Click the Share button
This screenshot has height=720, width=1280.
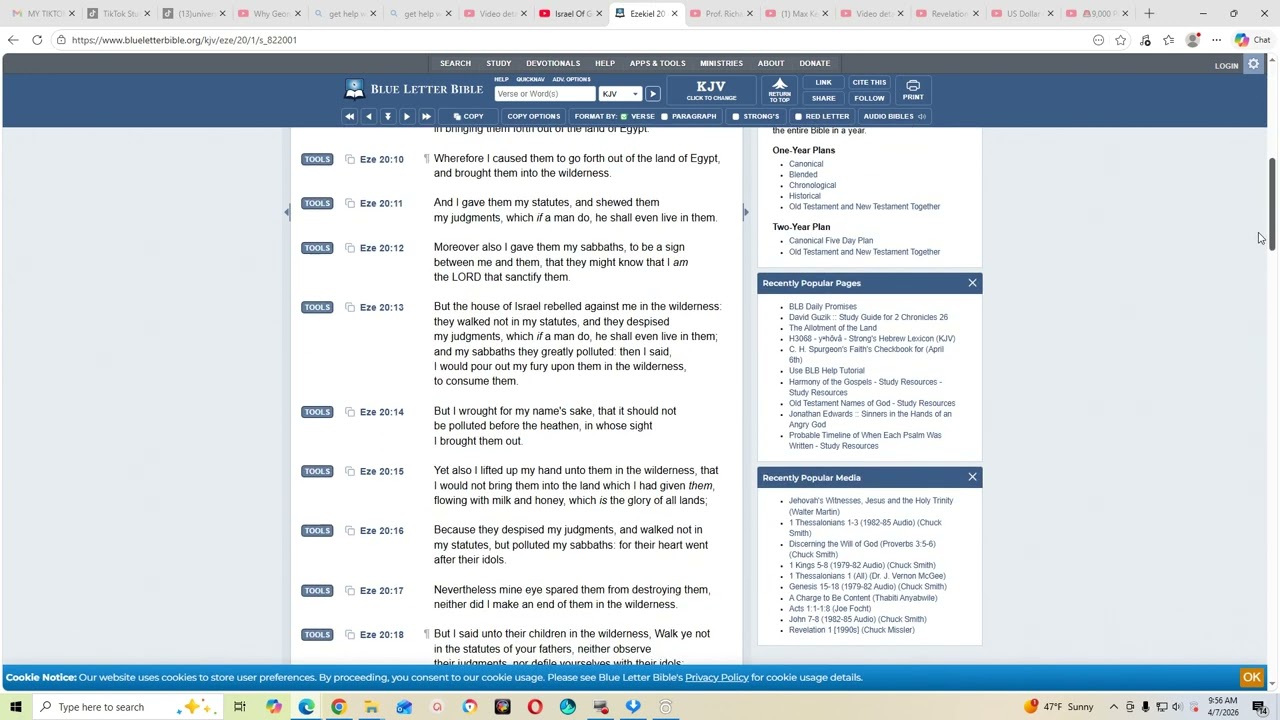[x=823, y=98]
